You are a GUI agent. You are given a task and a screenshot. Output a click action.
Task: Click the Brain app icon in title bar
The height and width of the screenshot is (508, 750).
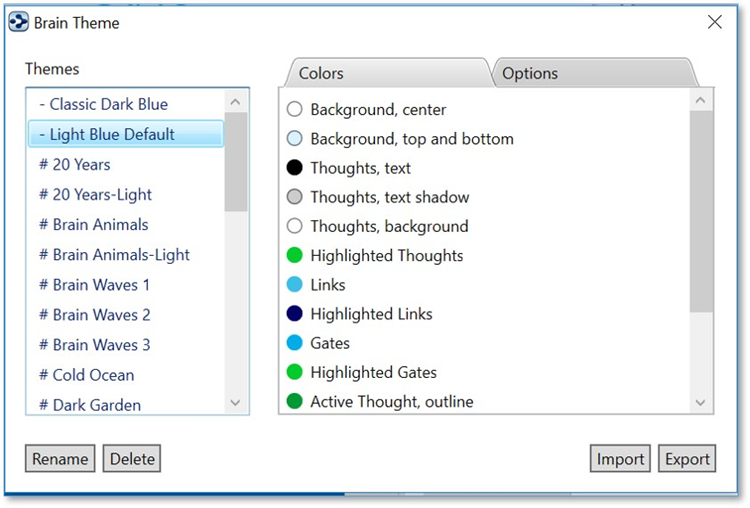[x=19, y=22]
